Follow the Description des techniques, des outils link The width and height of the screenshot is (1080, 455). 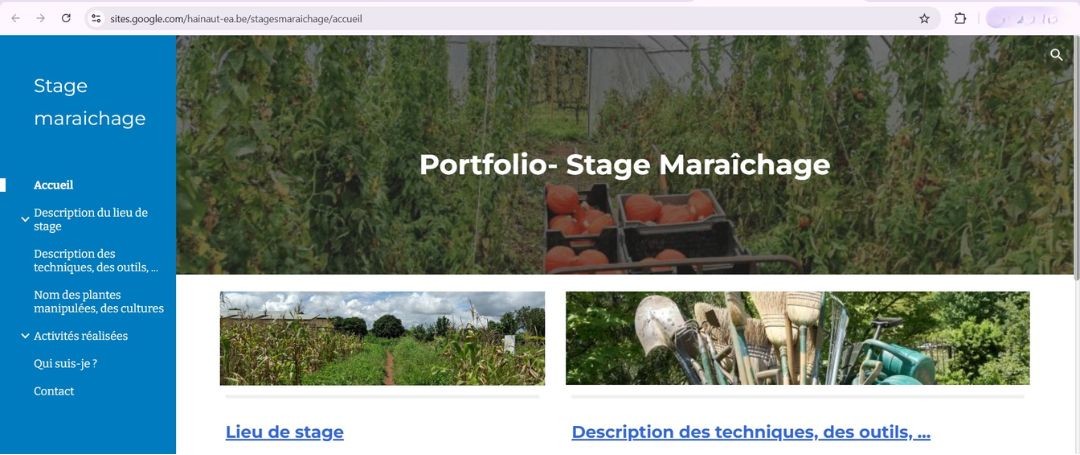click(x=751, y=432)
